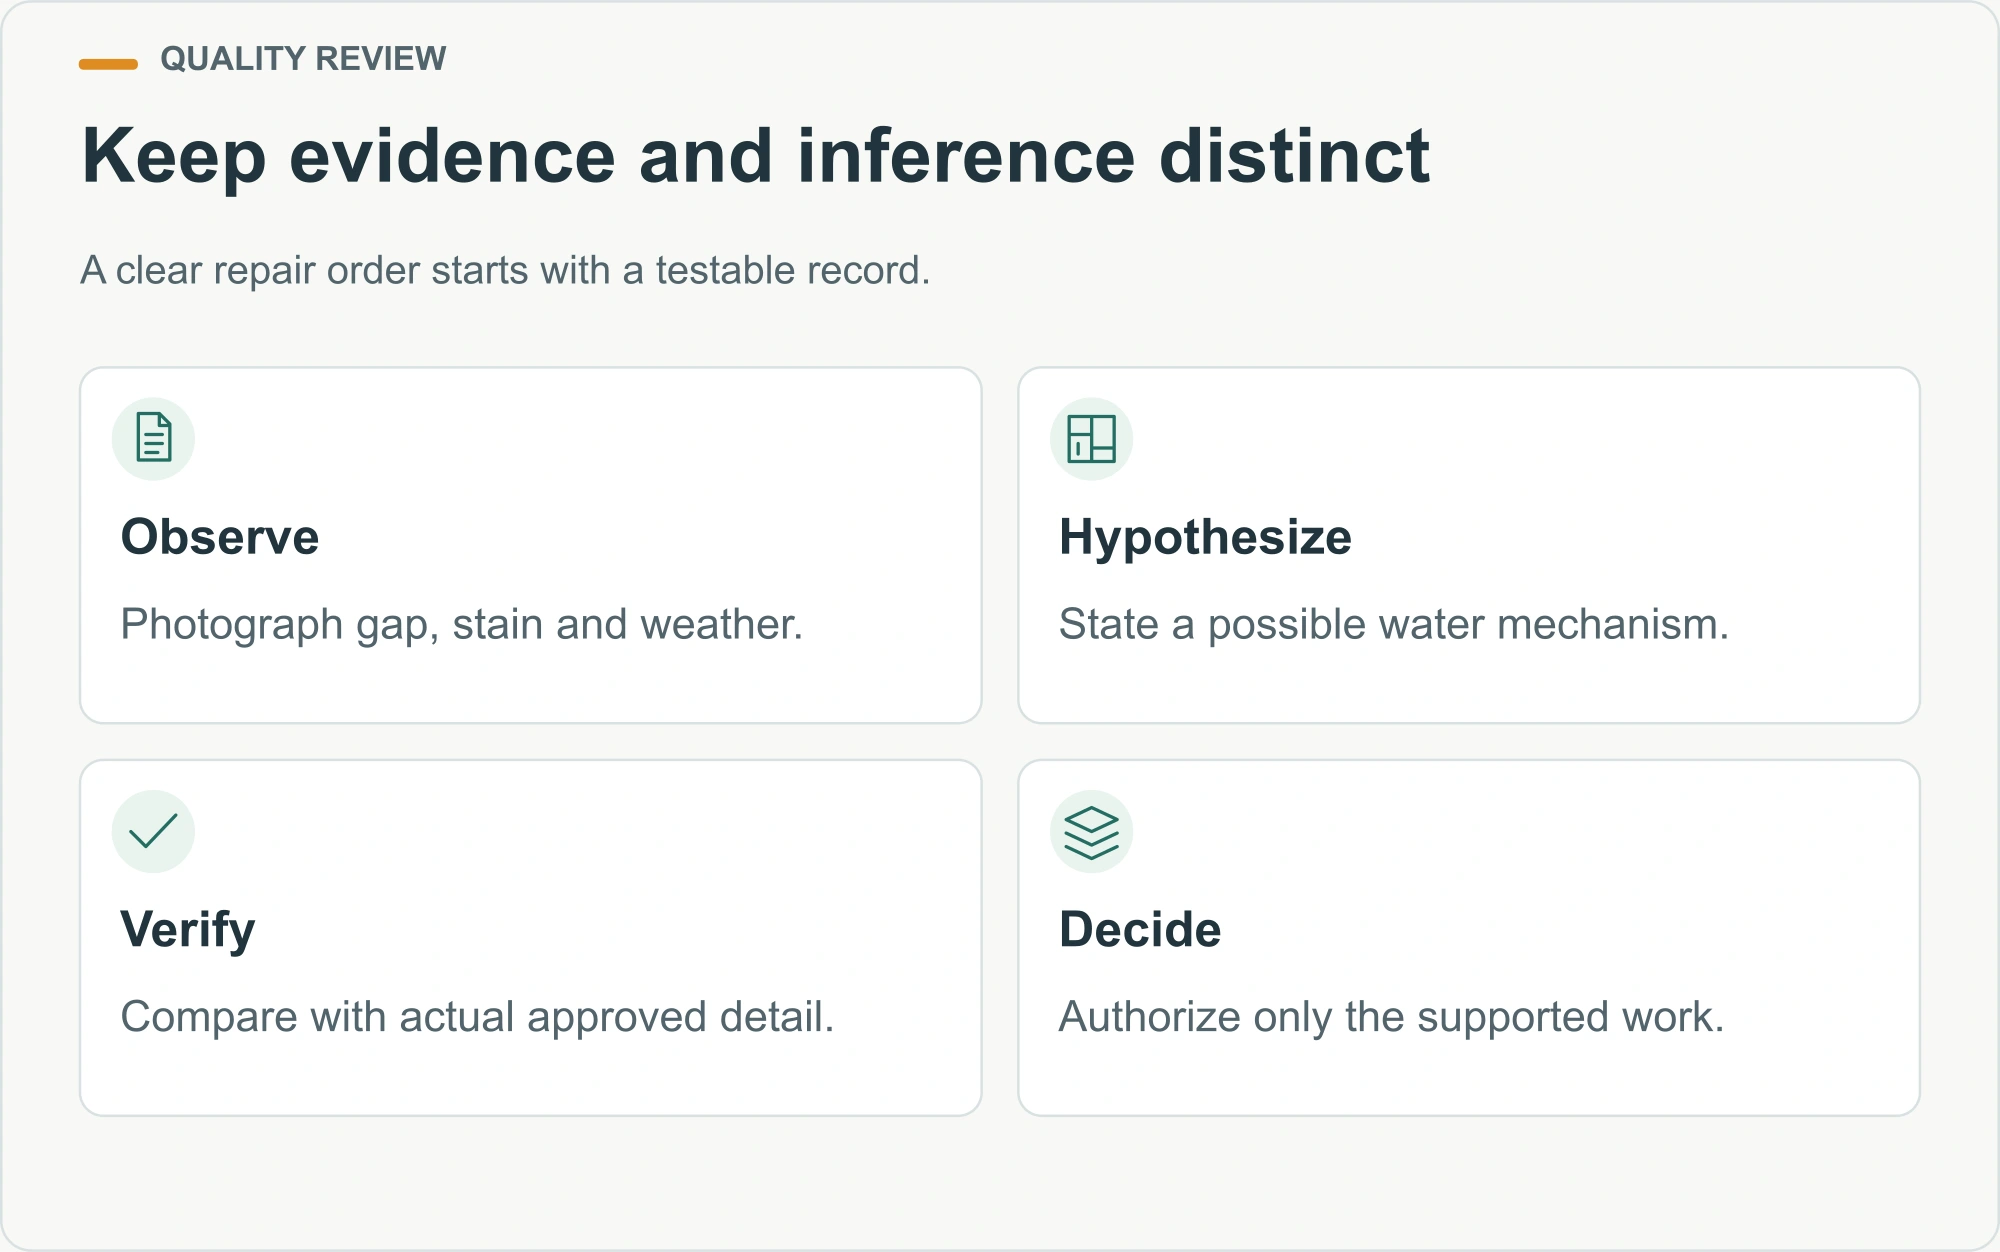
Task: Click the 'A clear repair order starts' subtitle
Action: click(505, 270)
